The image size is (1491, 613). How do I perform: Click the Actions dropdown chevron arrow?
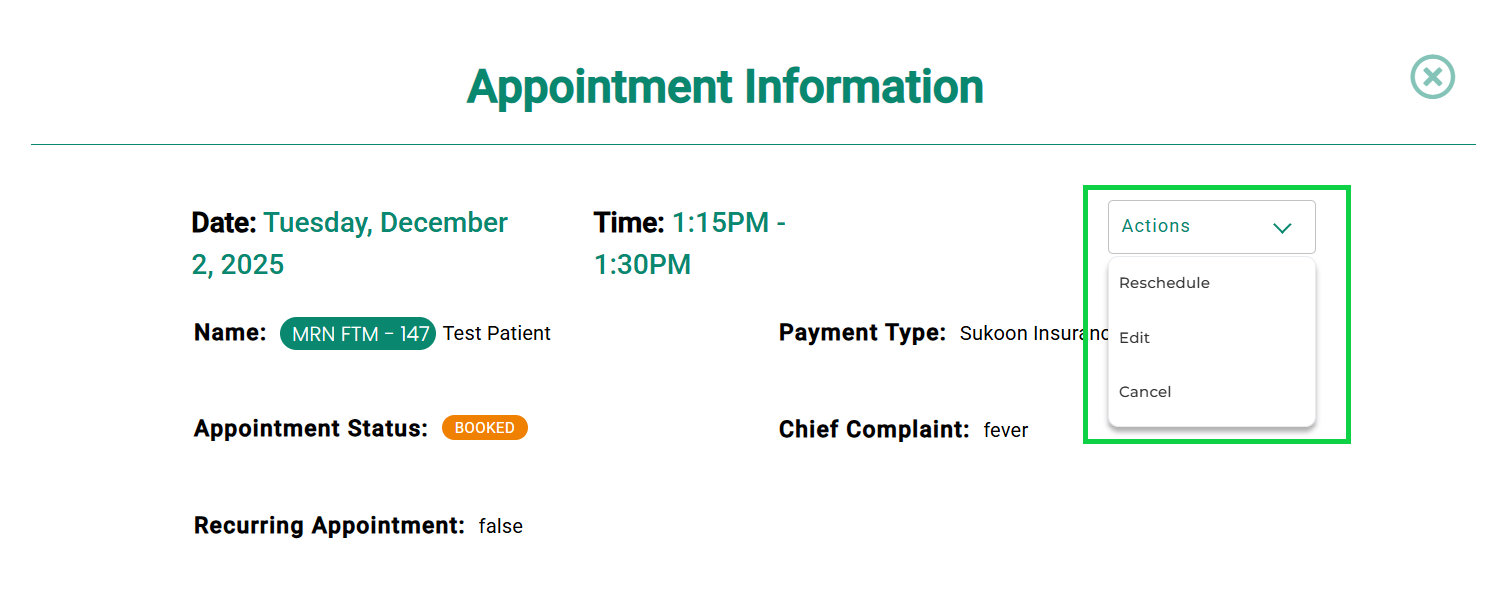pos(1282,228)
